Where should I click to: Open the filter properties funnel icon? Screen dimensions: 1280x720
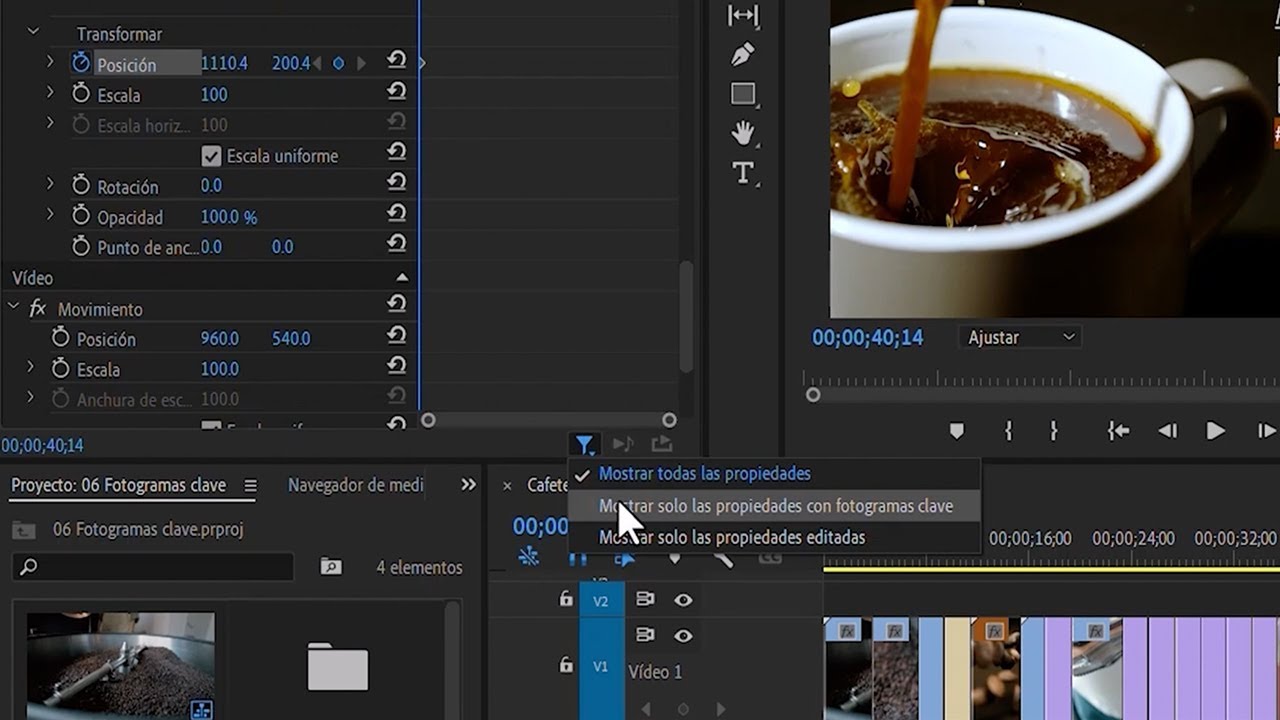point(586,445)
